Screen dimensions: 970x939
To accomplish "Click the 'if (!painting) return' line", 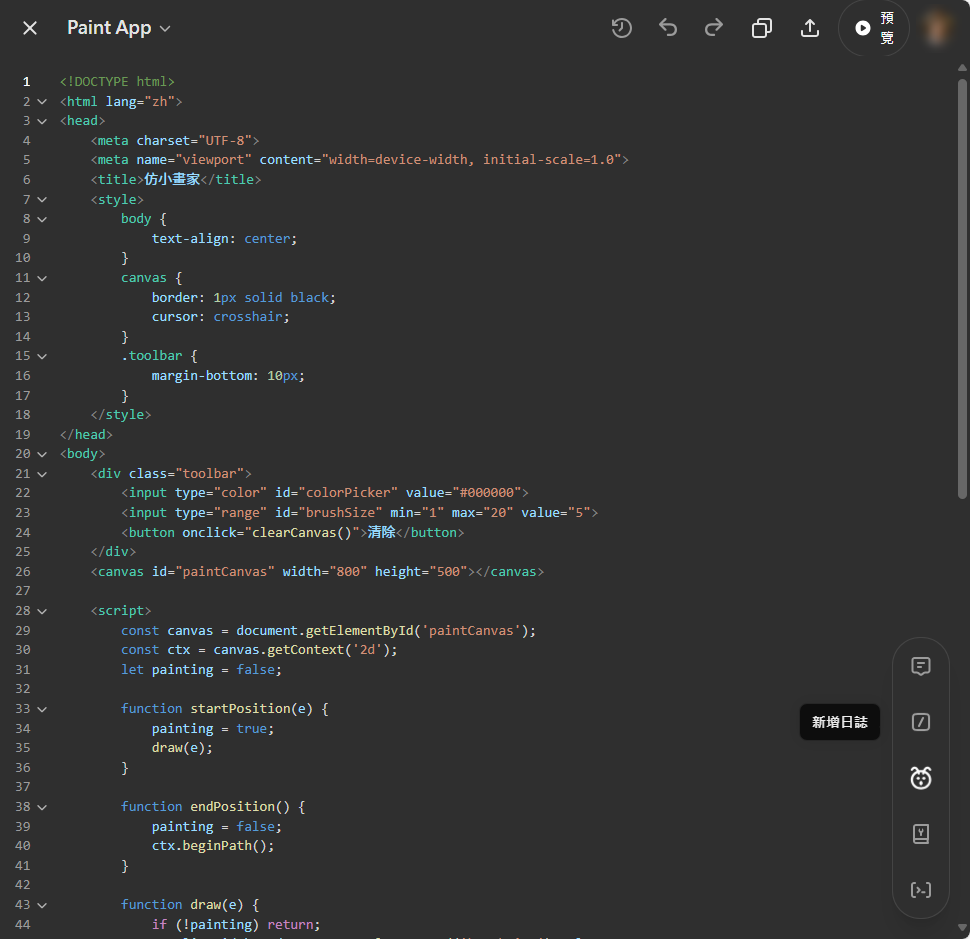I will pos(236,925).
